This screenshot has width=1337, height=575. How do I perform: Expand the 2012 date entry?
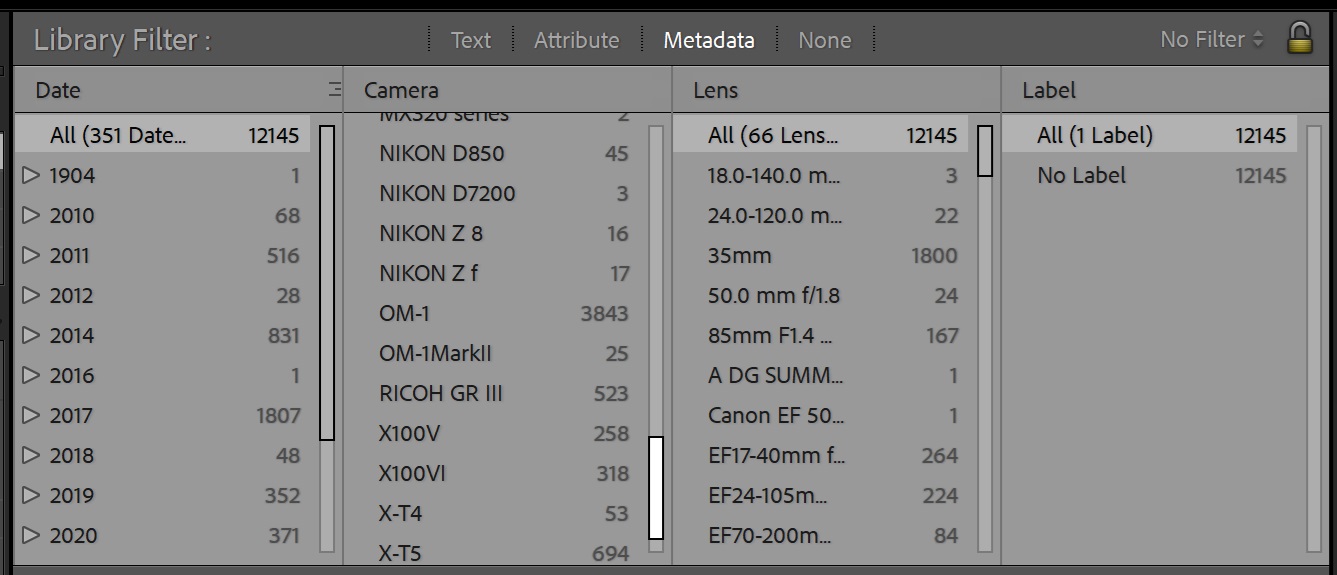point(31,295)
